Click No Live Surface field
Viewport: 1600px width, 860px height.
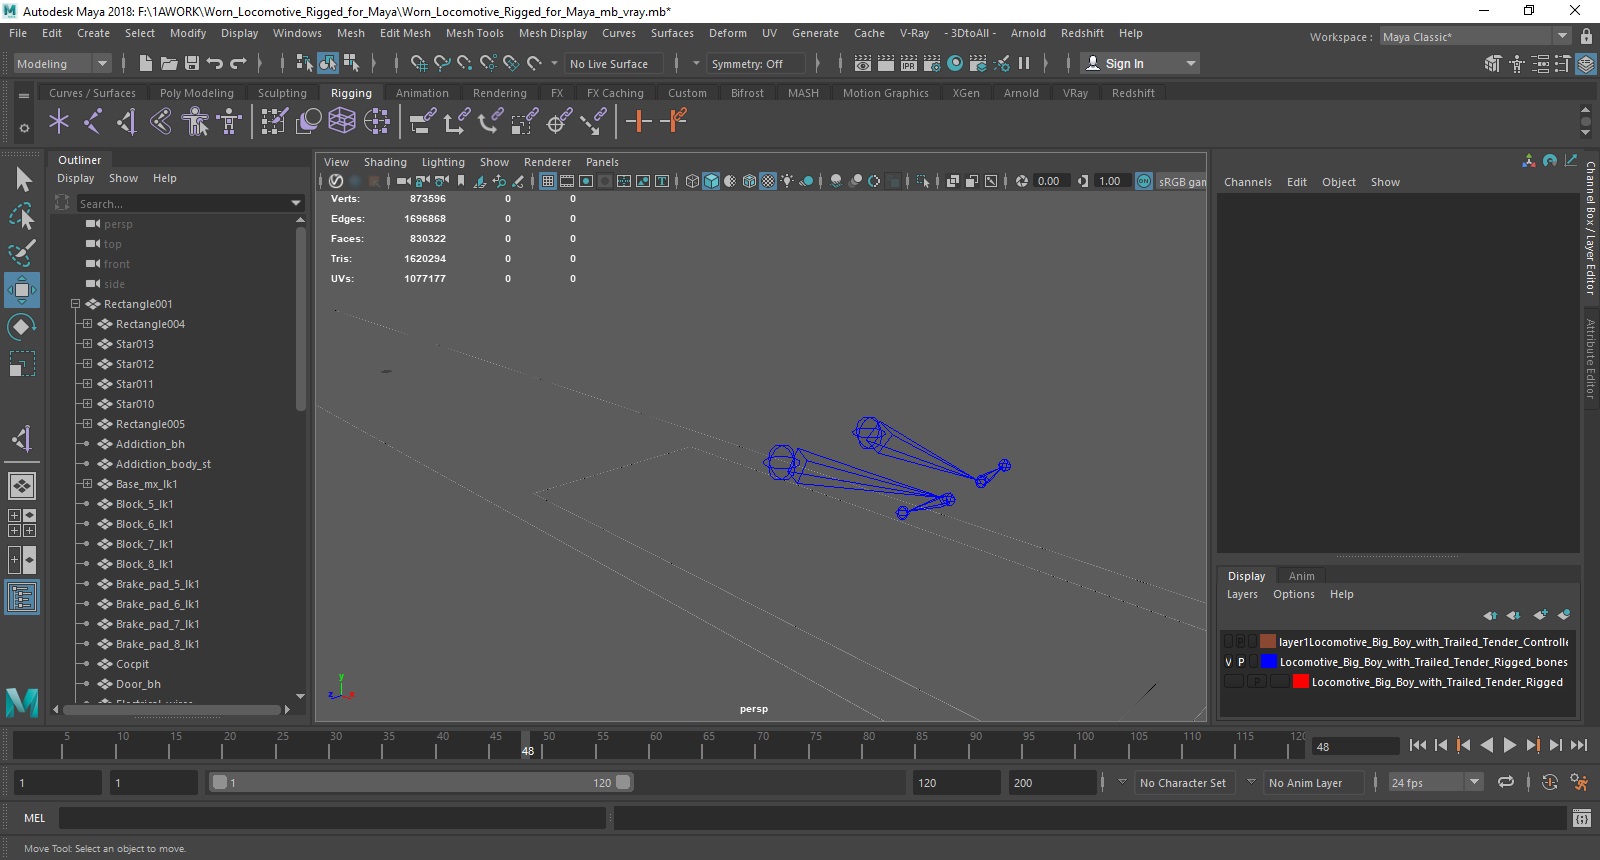(613, 63)
